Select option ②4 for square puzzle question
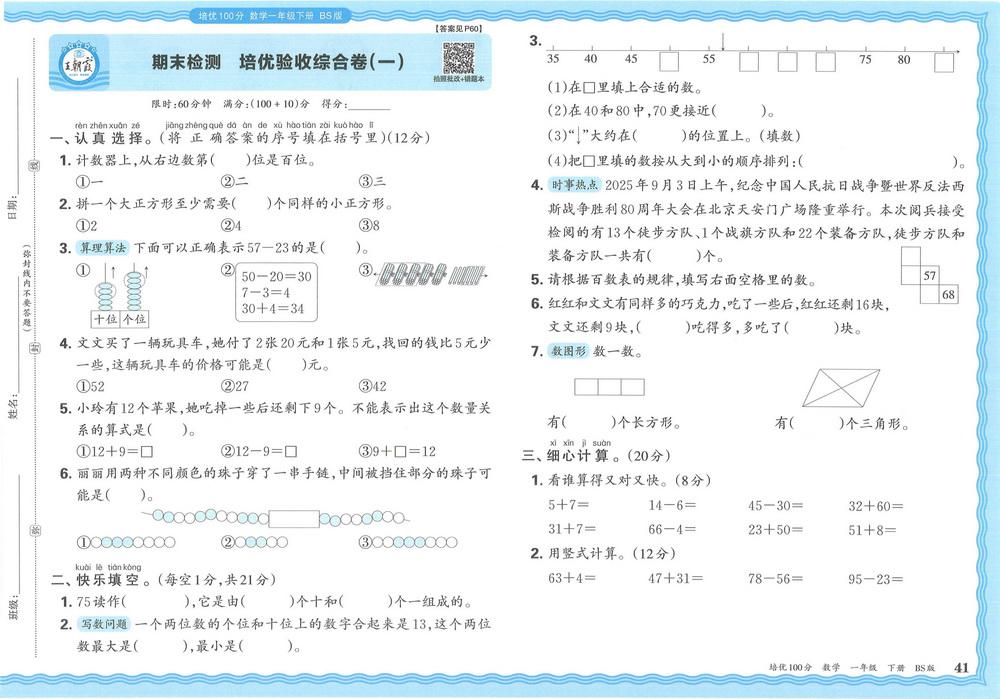Viewport: 1000px width, 699px height. [x=231, y=225]
